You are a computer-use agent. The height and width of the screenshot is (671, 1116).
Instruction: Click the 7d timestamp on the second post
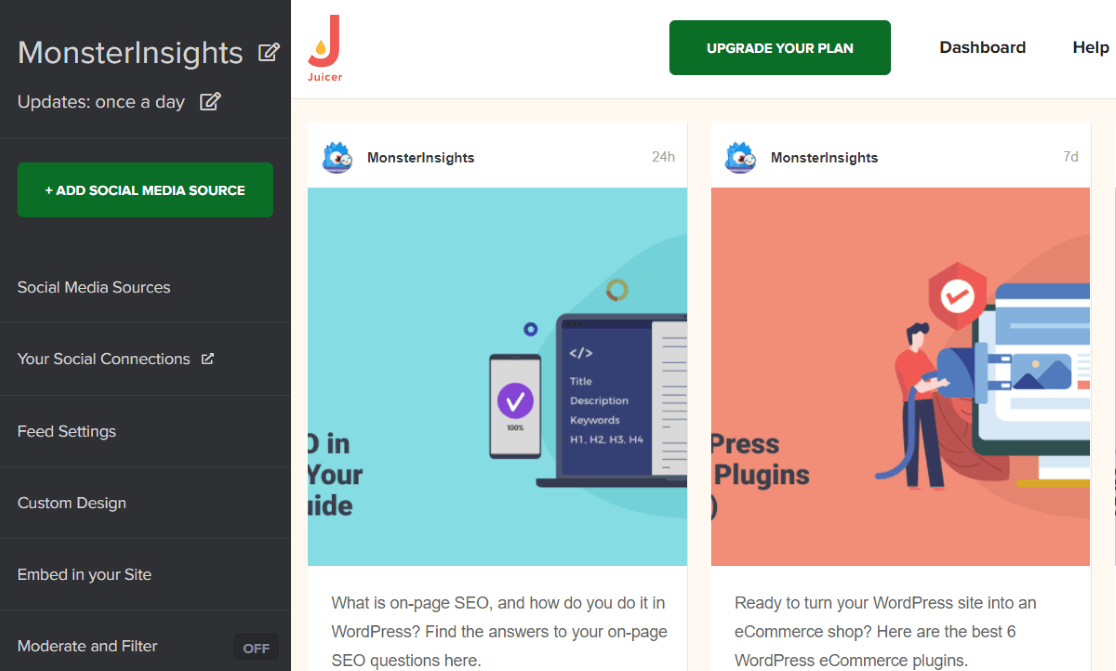click(1070, 157)
